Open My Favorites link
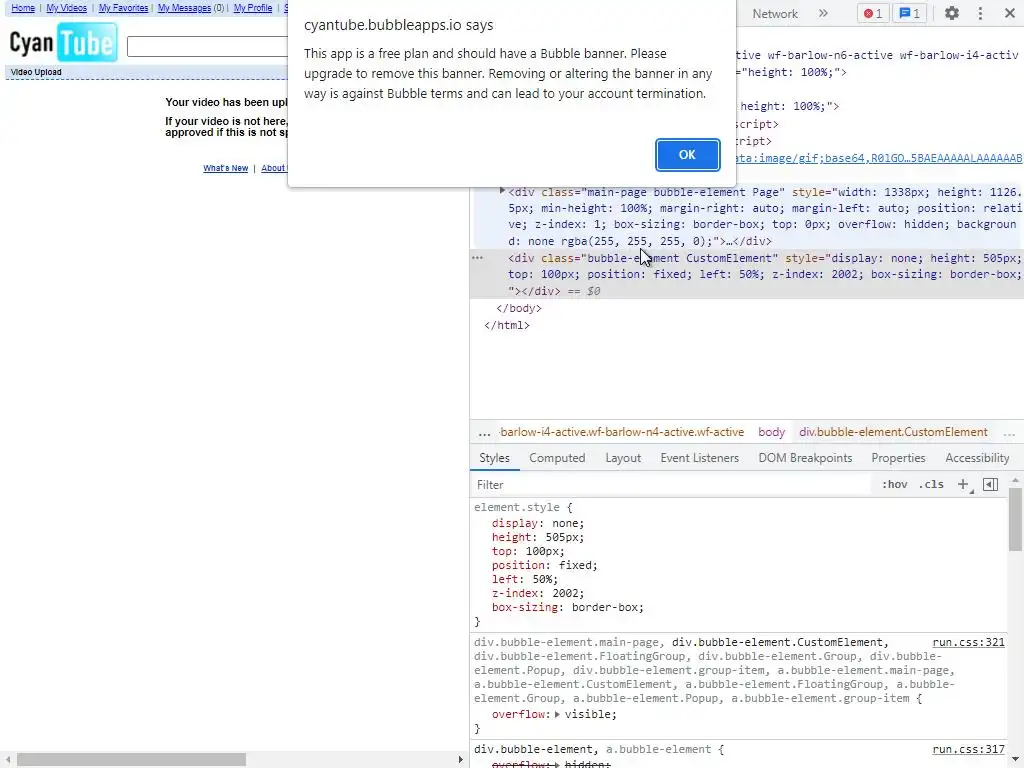 coord(123,8)
